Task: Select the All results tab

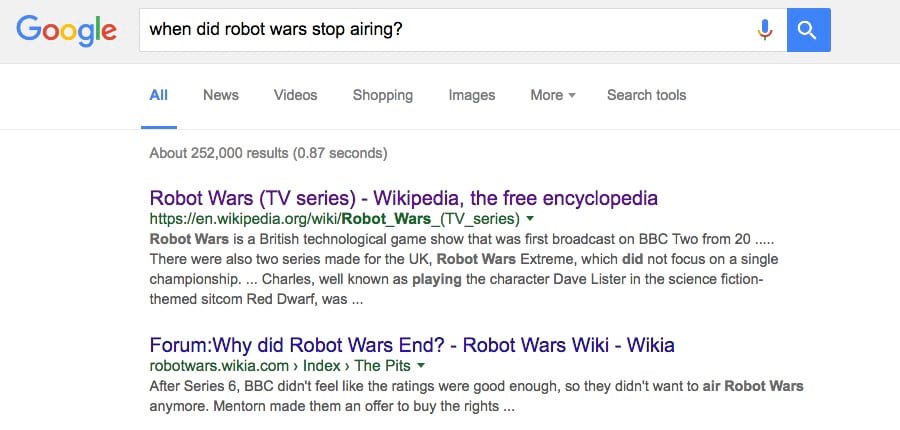Action: [158, 95]
